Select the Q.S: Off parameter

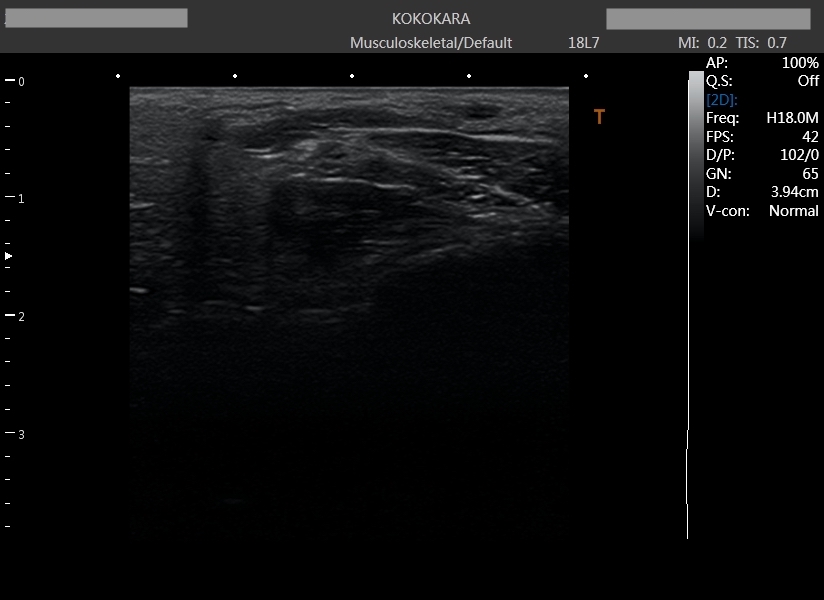(x=762, y=81)
